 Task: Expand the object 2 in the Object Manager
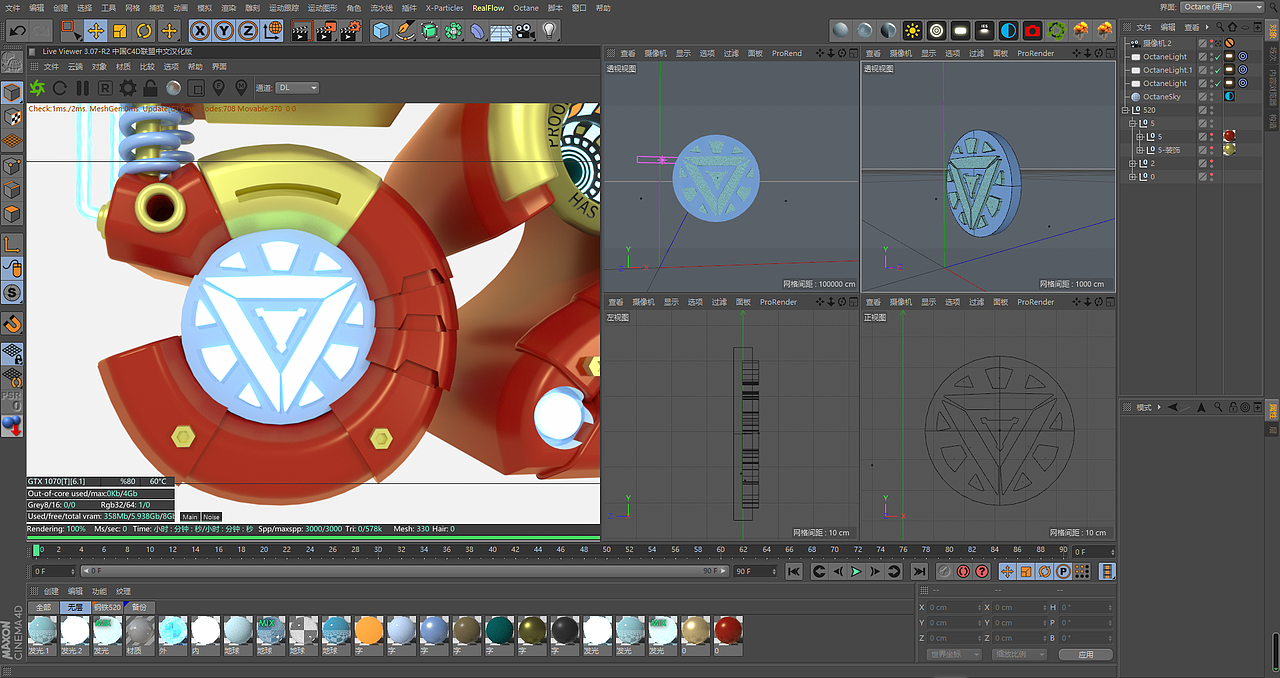pyautogui.click(x=1133, y=163)
